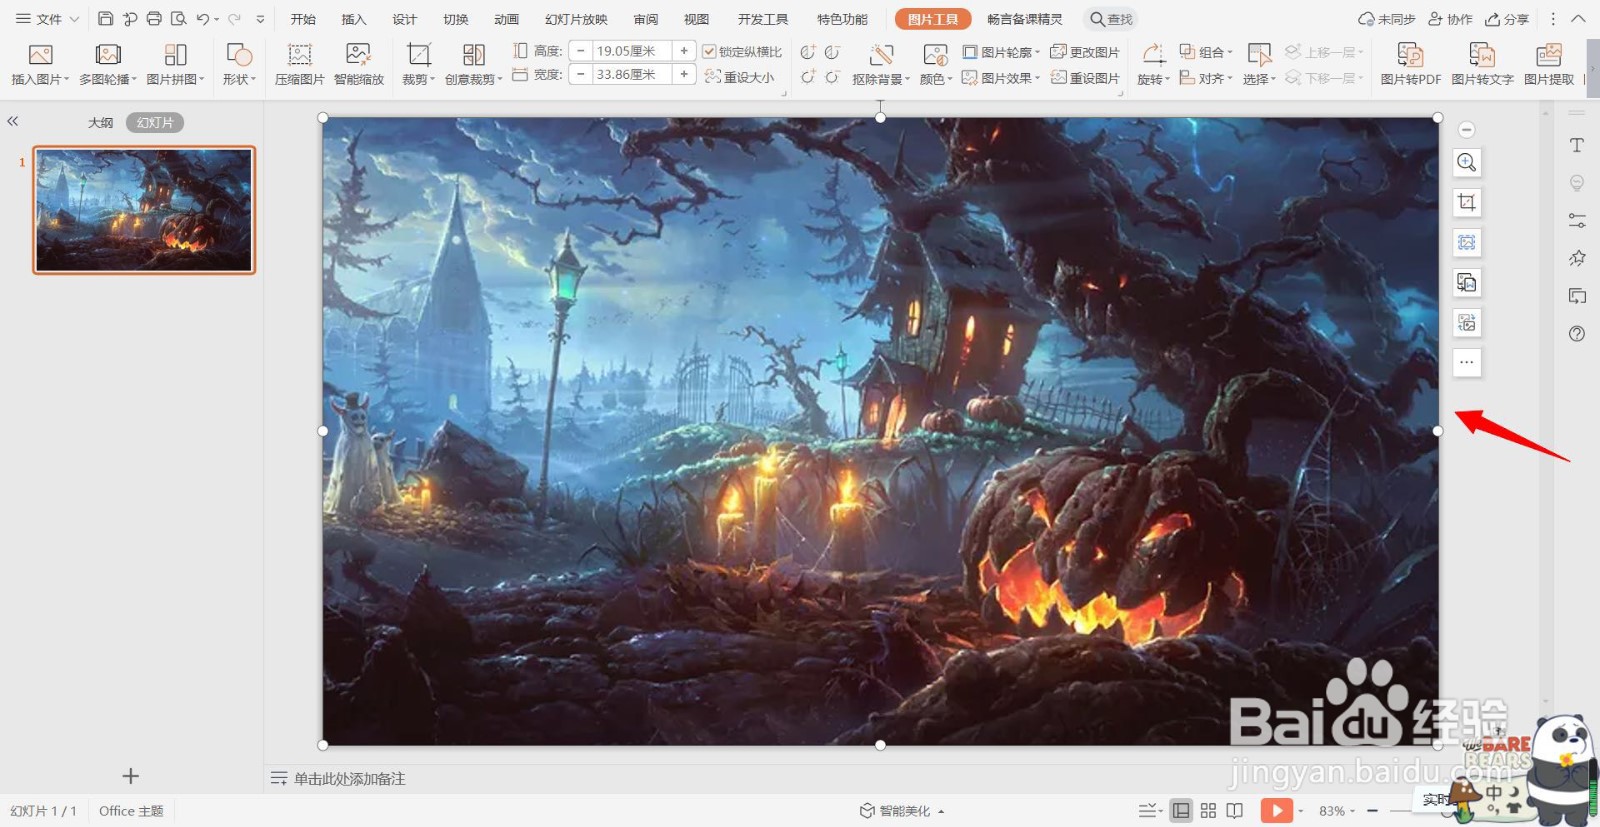Click 重设大小 reset size button
This screenshot has height=827, width=1600.
739,77
